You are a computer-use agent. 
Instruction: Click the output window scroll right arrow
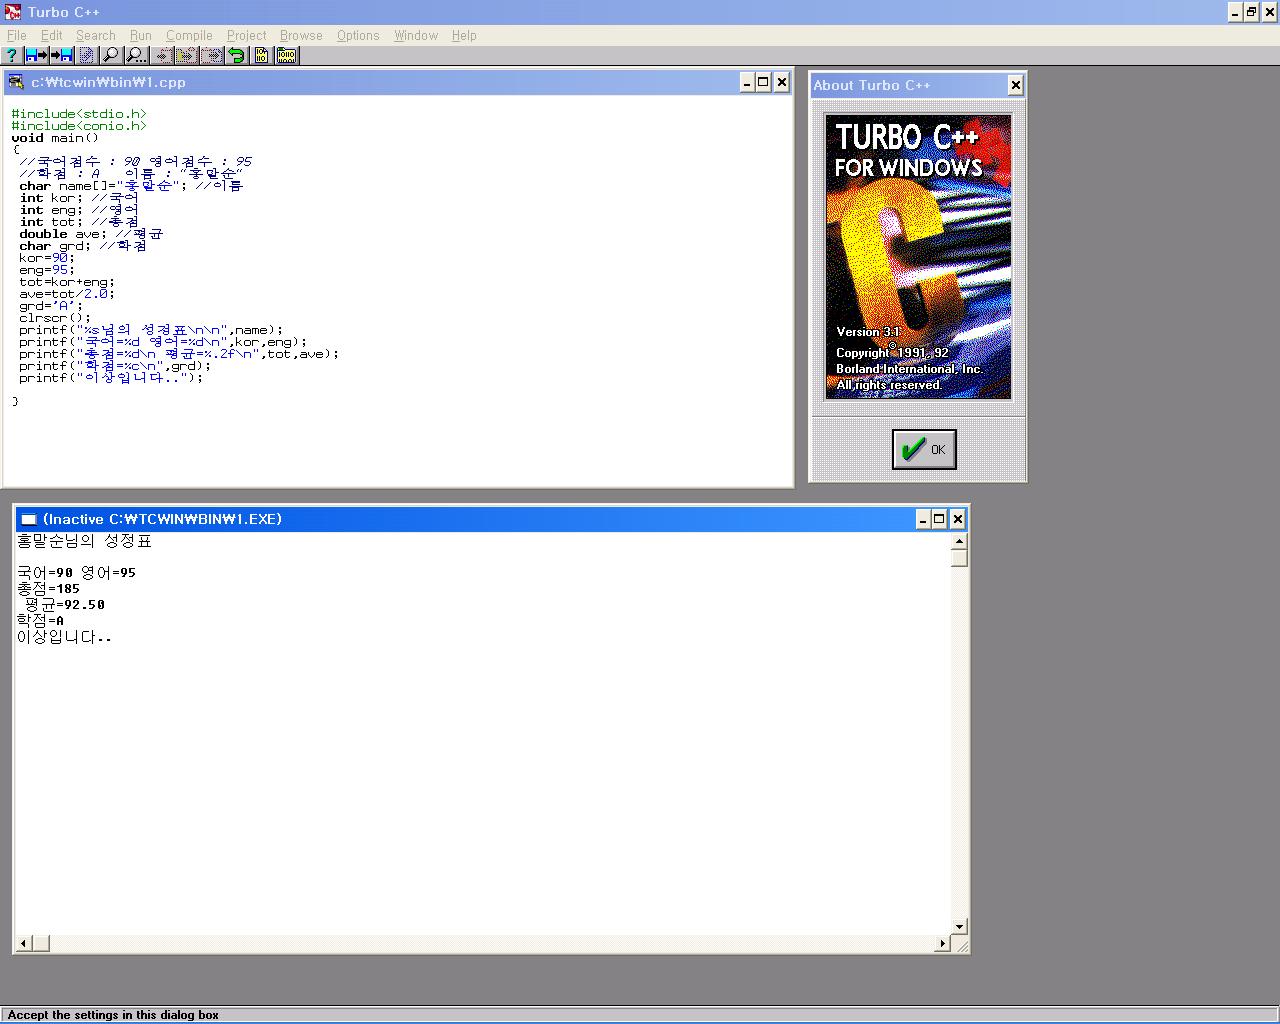tap(942, 943)
